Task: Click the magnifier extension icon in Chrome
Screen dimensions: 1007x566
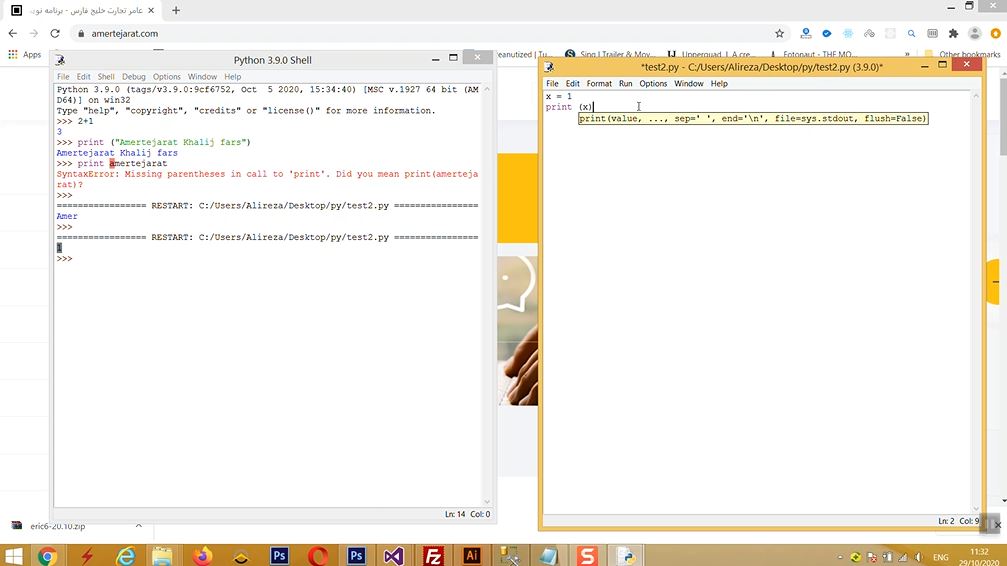Action: [x=911, y=33]
